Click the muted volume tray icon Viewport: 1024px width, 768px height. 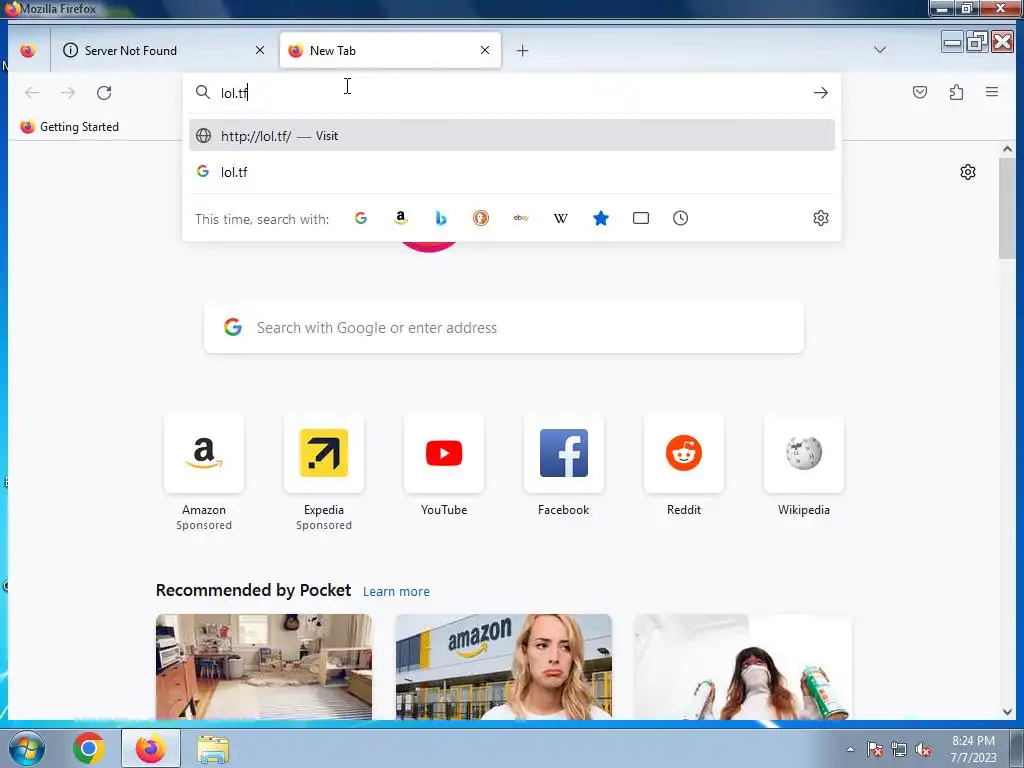click(923, 749)
